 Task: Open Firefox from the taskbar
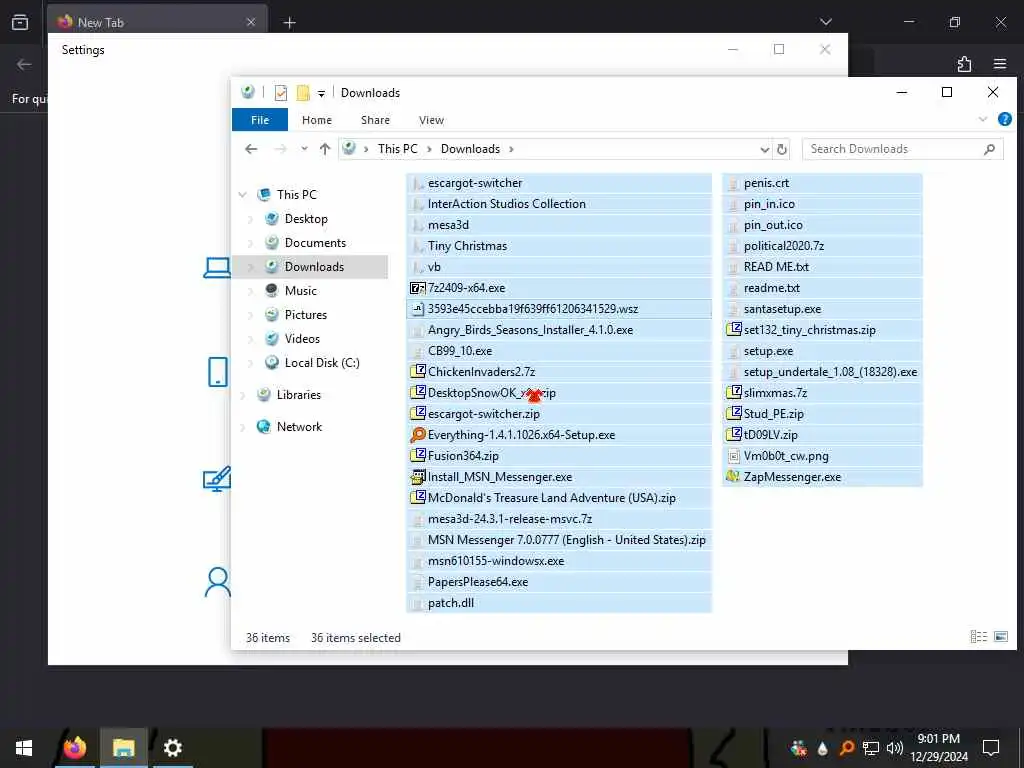(x=74, y=747)
